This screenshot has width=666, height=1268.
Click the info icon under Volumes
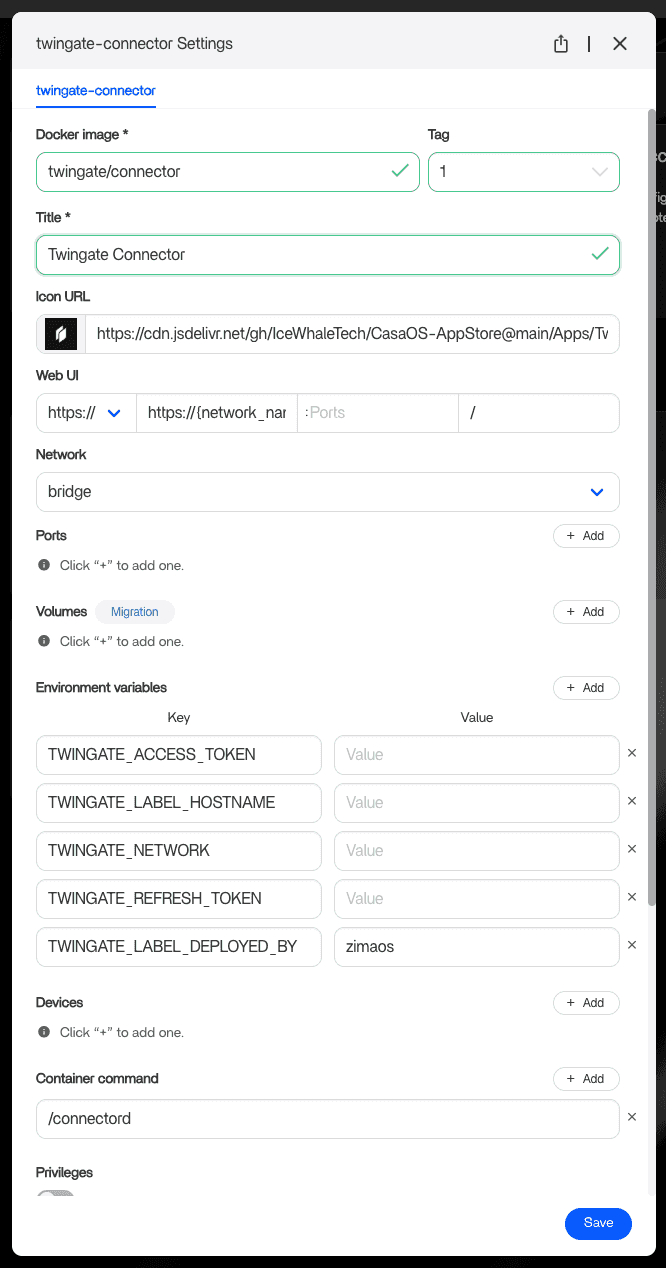coord(44,641)
